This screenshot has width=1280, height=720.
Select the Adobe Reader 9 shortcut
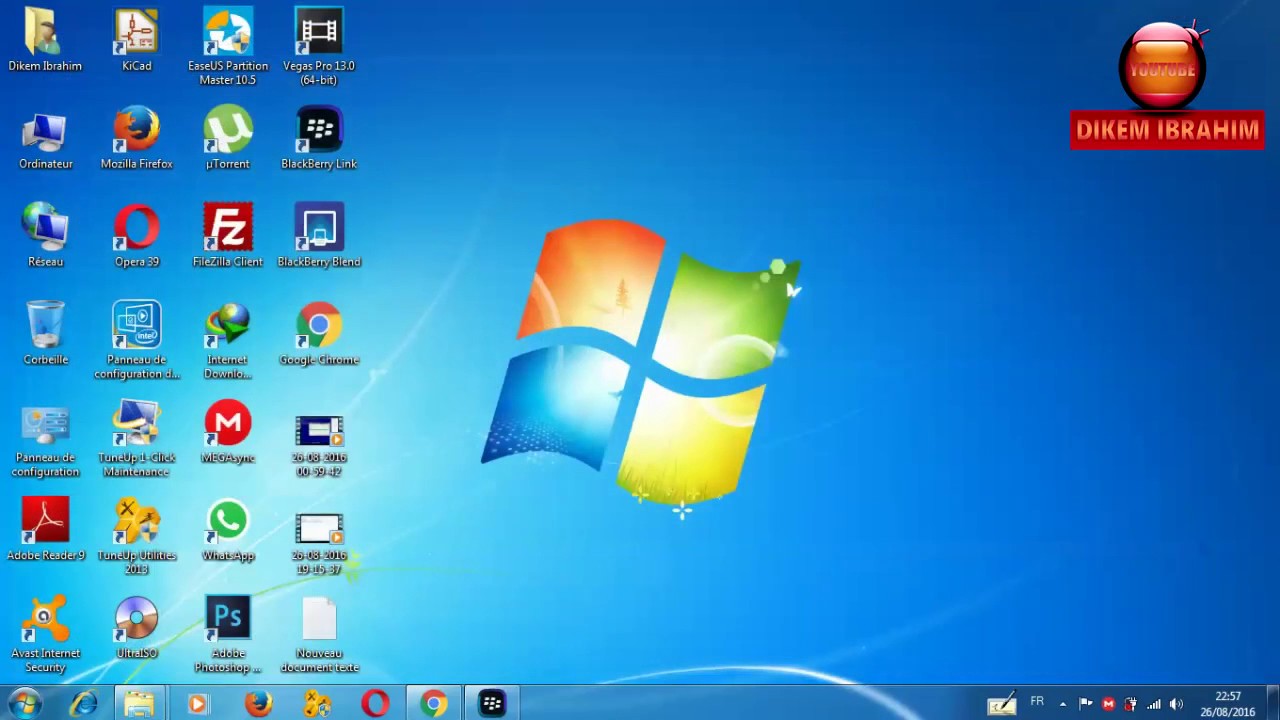tap(45, 530)
